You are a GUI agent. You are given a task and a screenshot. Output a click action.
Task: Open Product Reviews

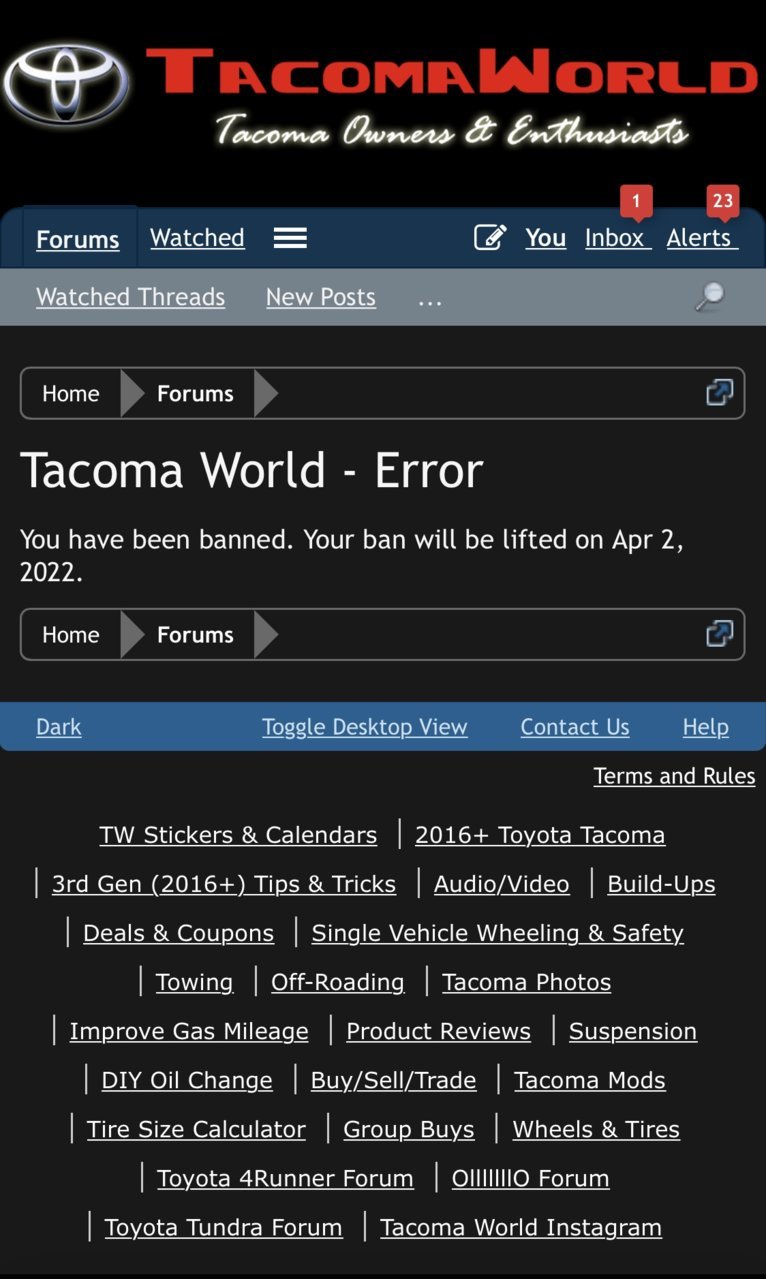[x=439, y=1031]
